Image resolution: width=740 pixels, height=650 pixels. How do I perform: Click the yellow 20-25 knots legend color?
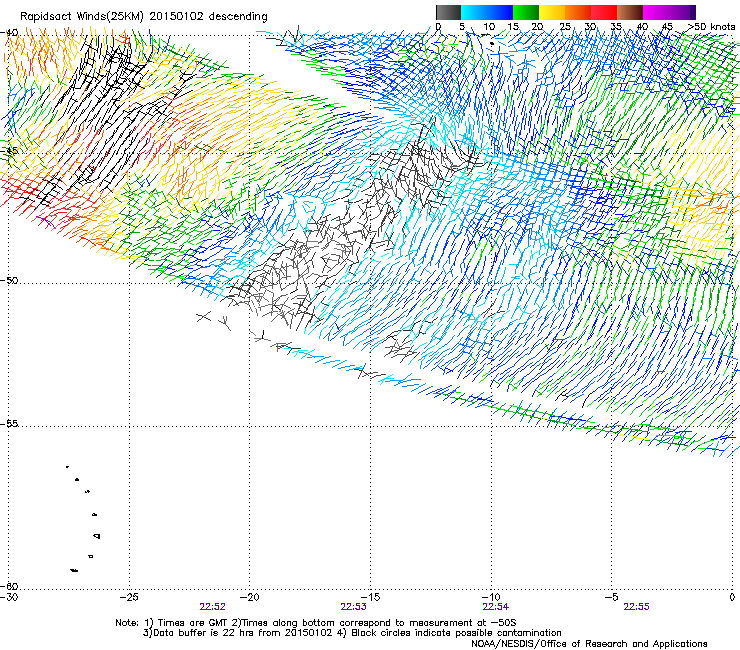click(x=552, y=12)
